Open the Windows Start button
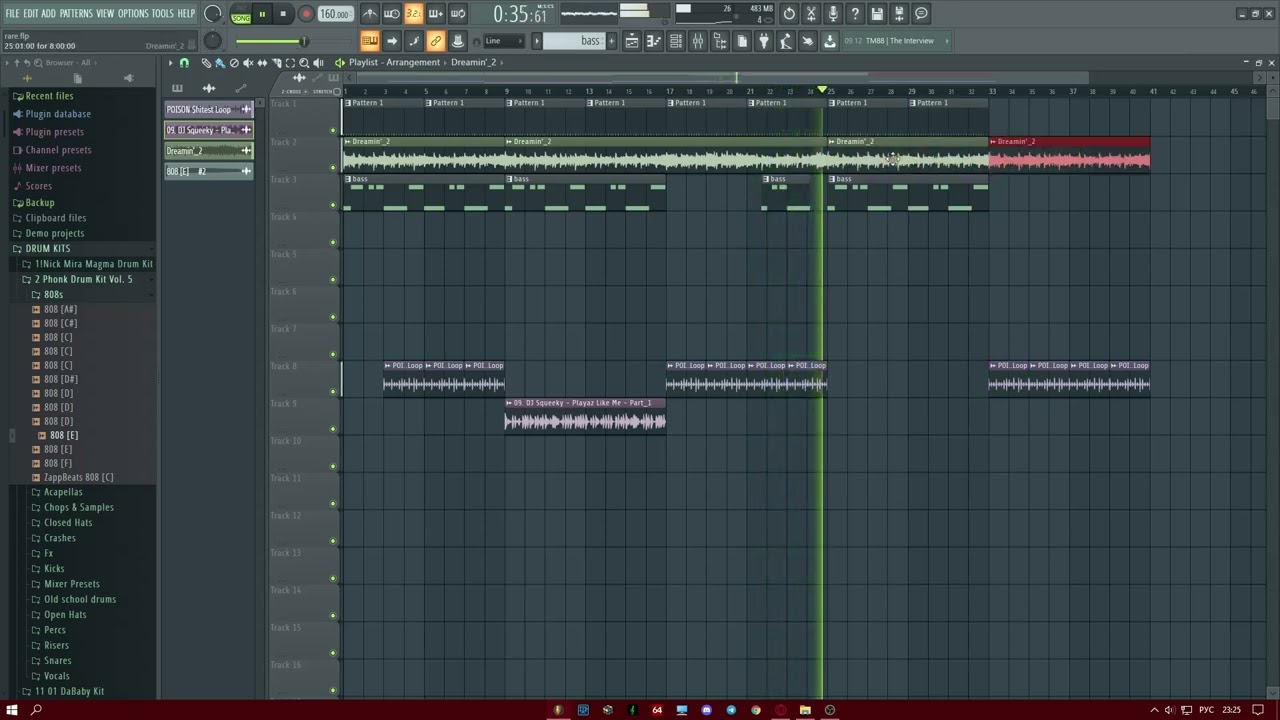The image size is (1280, 720). (x=12, y=710)
